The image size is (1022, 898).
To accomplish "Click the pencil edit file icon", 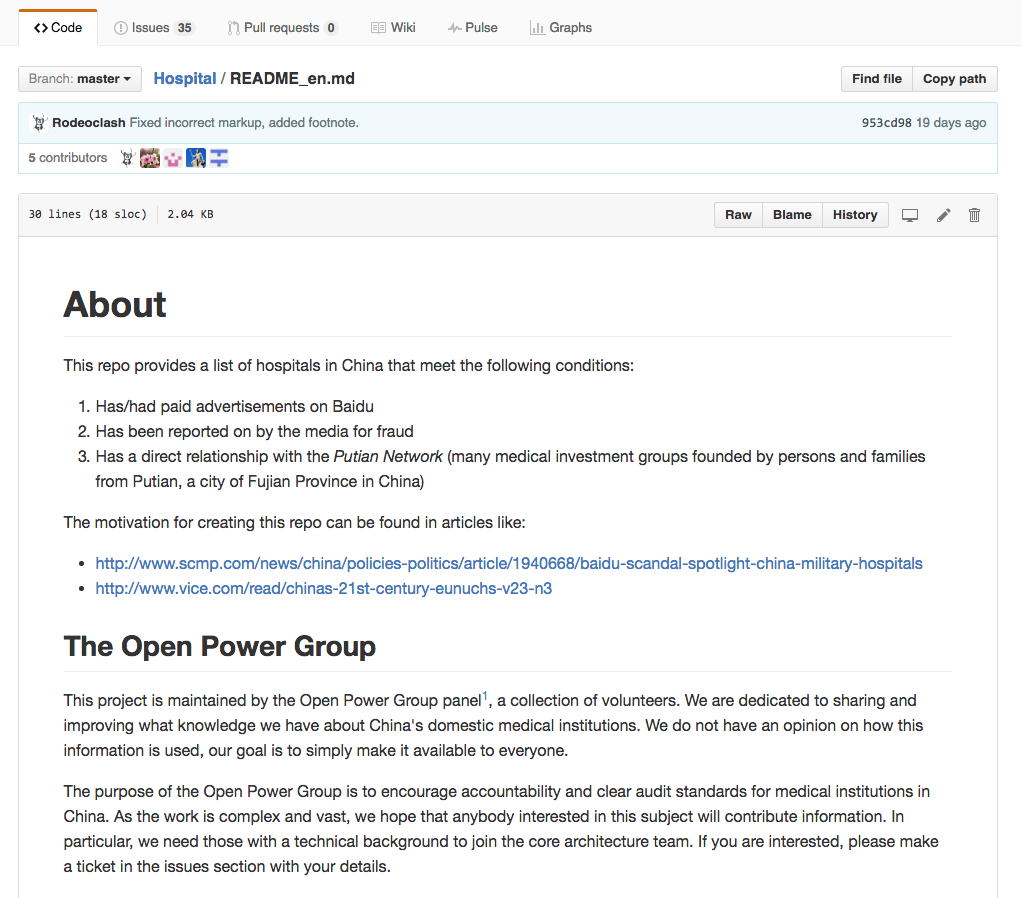I will [x=943, y=215].
